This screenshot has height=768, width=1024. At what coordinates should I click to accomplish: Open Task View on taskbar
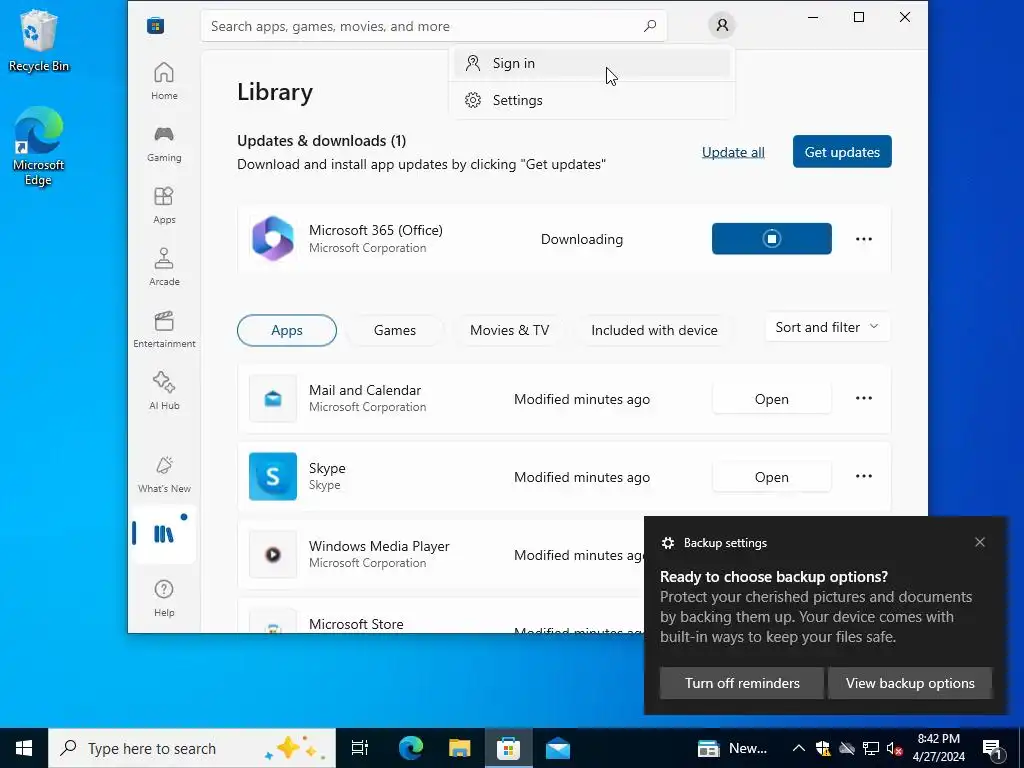[360, 748]
